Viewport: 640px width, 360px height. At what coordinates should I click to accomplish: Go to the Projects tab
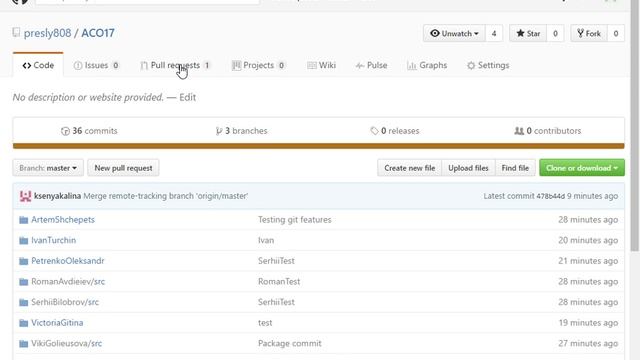258,65
